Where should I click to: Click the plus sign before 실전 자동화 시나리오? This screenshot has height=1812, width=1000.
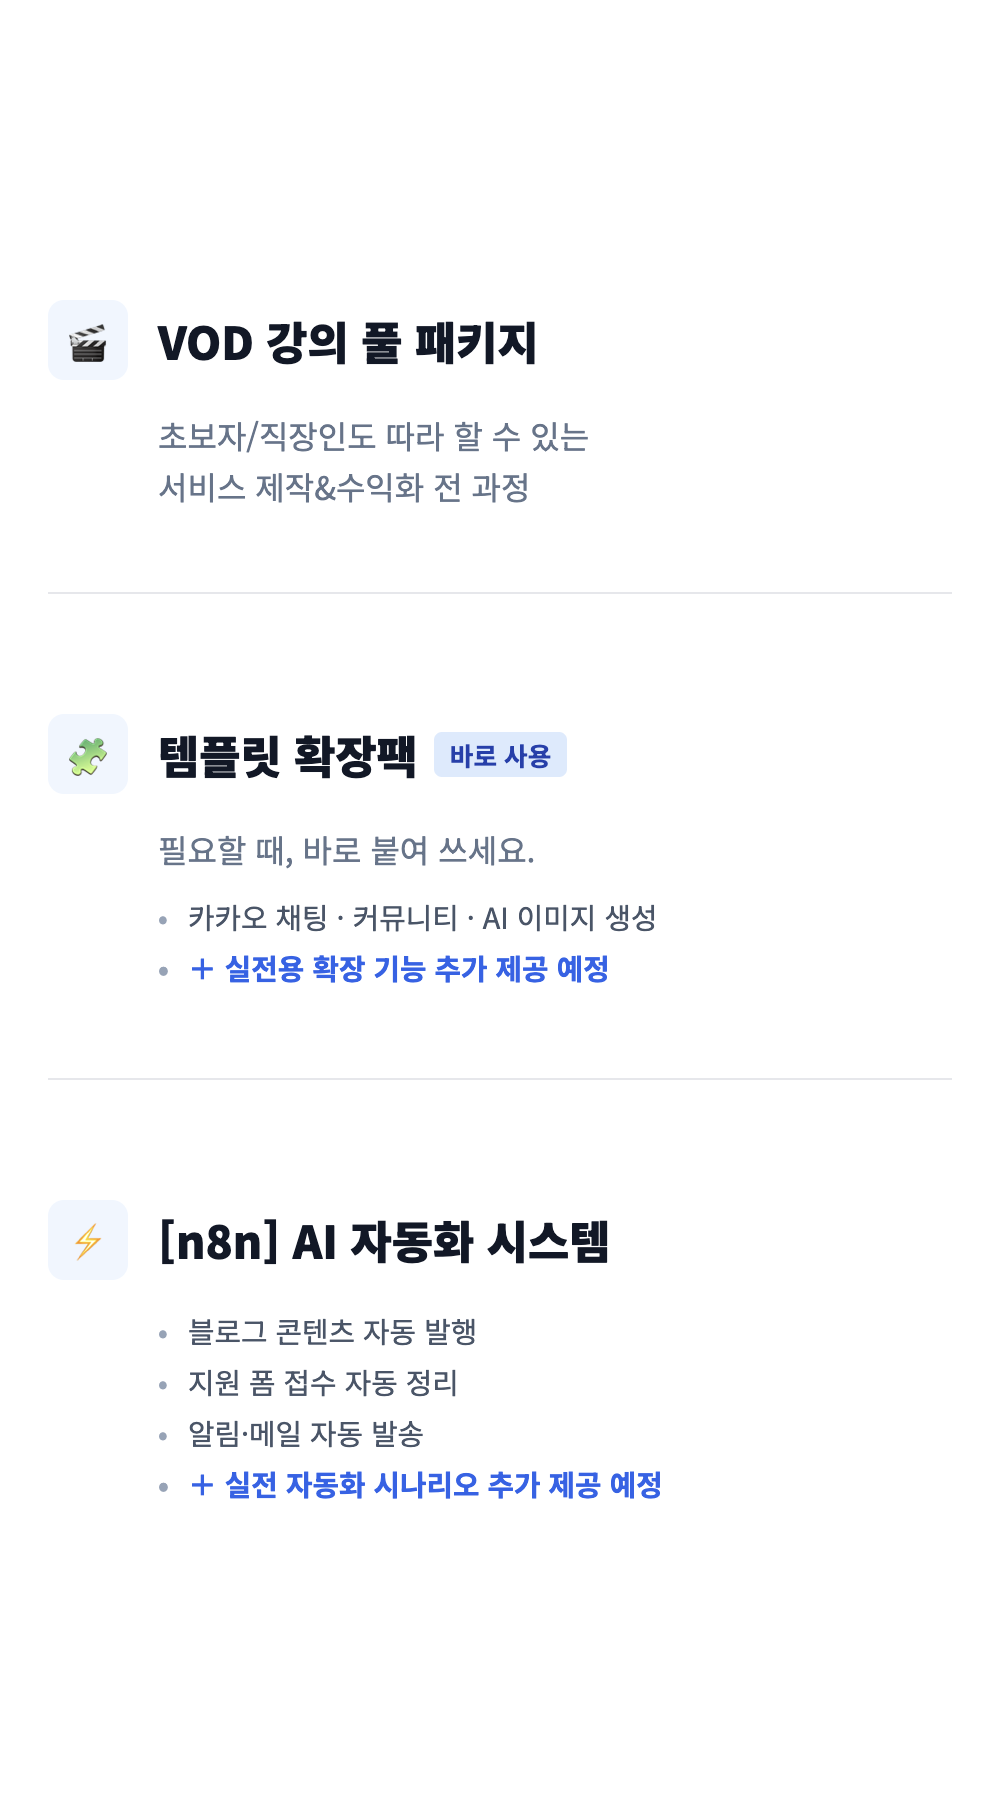pos(202,1485)
